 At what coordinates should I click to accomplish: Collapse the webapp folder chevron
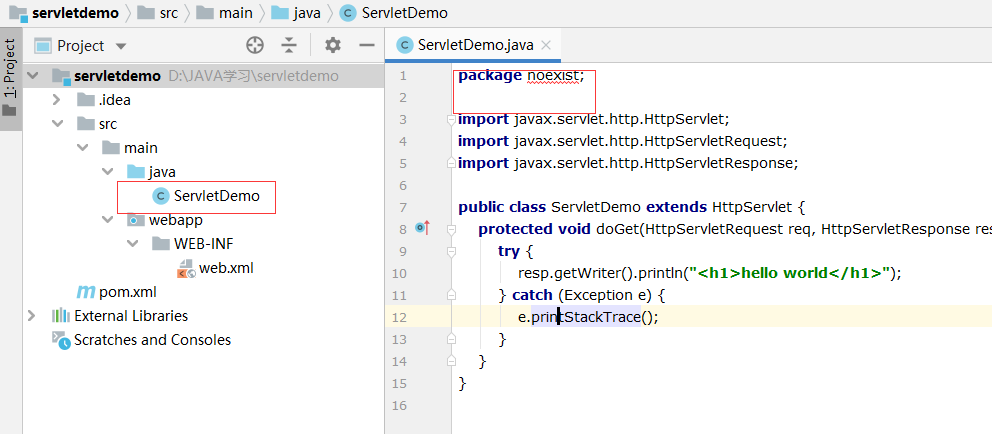tap(108, 220)
